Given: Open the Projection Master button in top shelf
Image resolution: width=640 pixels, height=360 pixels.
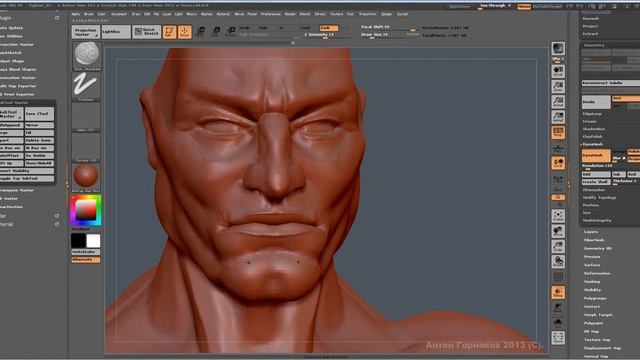Looking at the screenshot, I should pyautogui.click(x=86, y=32).
